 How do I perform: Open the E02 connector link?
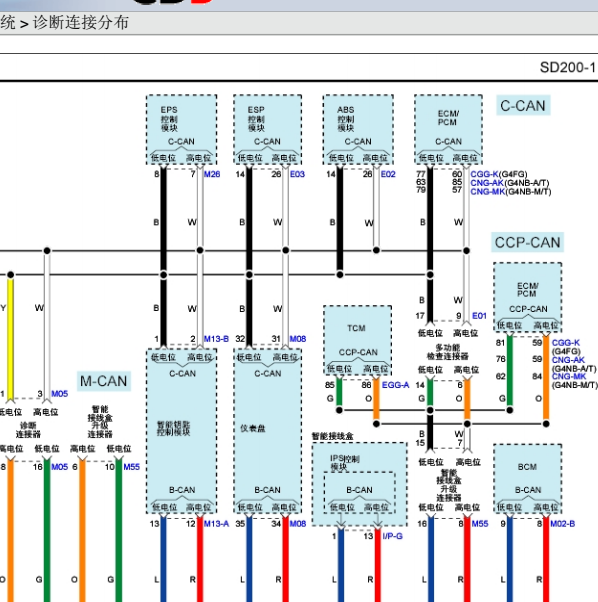(388, 174)
